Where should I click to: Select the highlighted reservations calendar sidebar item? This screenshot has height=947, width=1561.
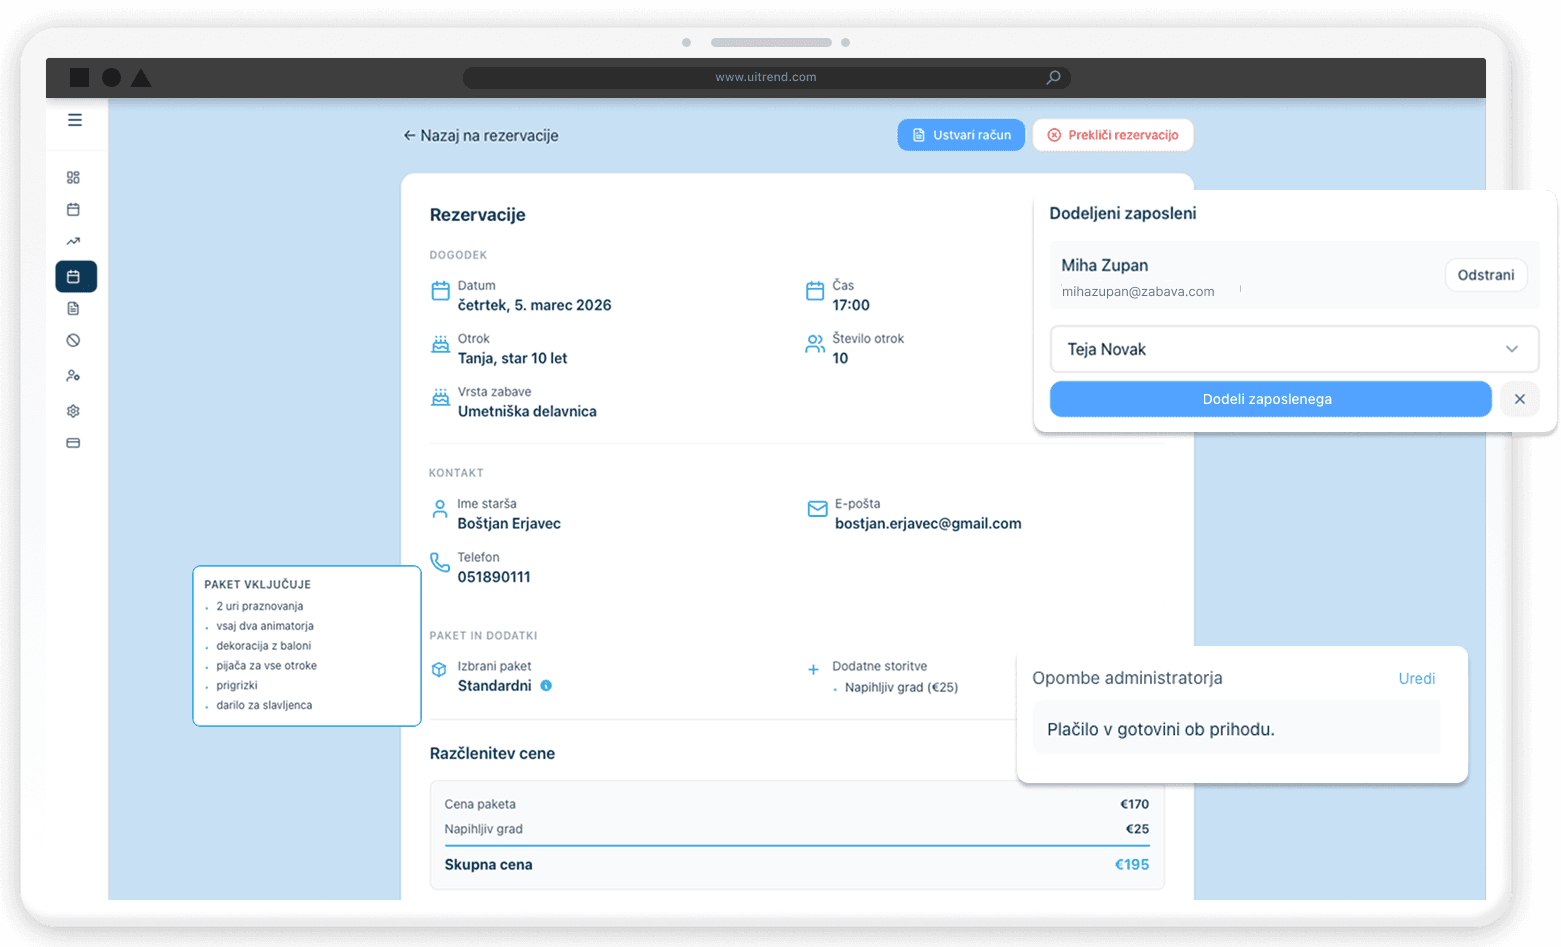pos(76,277)
